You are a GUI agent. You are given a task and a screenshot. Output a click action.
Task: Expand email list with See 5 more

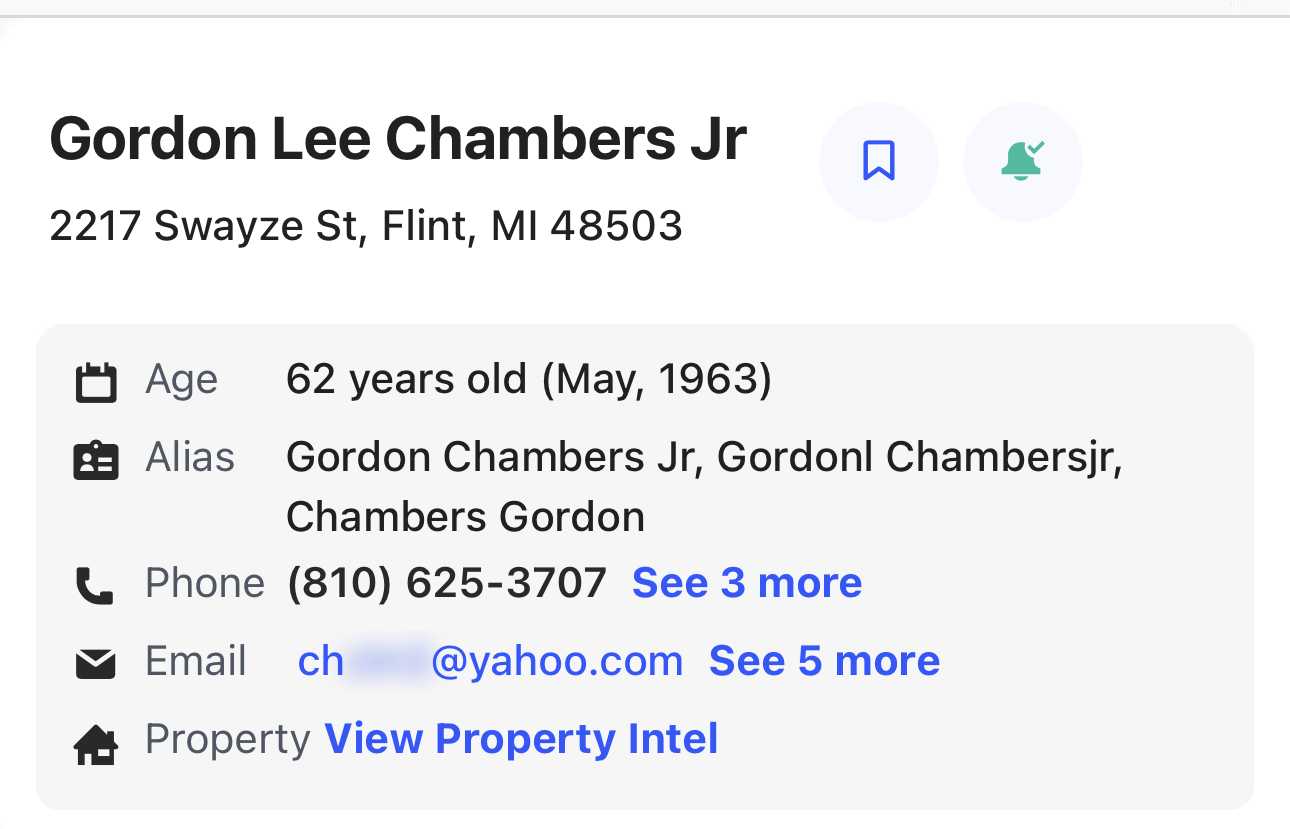click(824, 661)
